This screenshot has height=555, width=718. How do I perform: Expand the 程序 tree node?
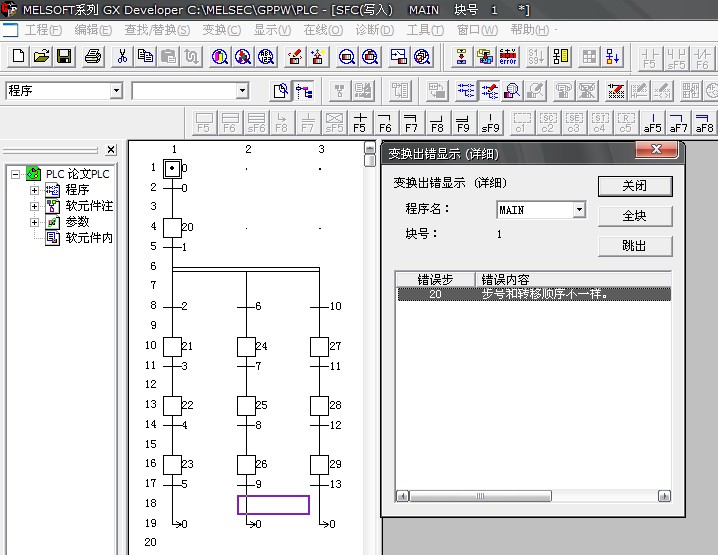pos(35,190)
